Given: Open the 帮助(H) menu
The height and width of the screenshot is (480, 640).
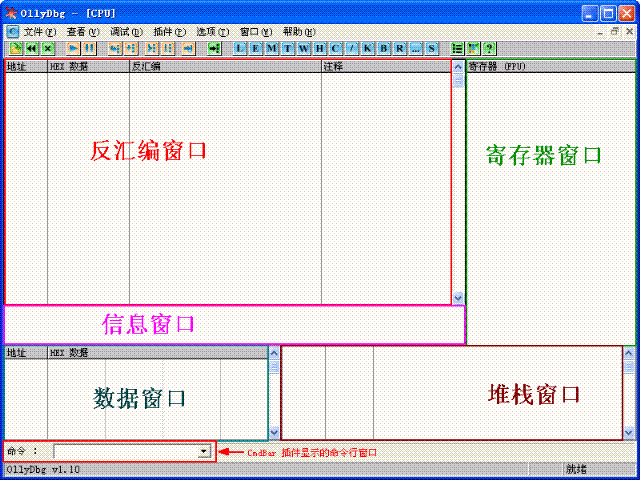Looking at the screenshot, I should [299, 32].
